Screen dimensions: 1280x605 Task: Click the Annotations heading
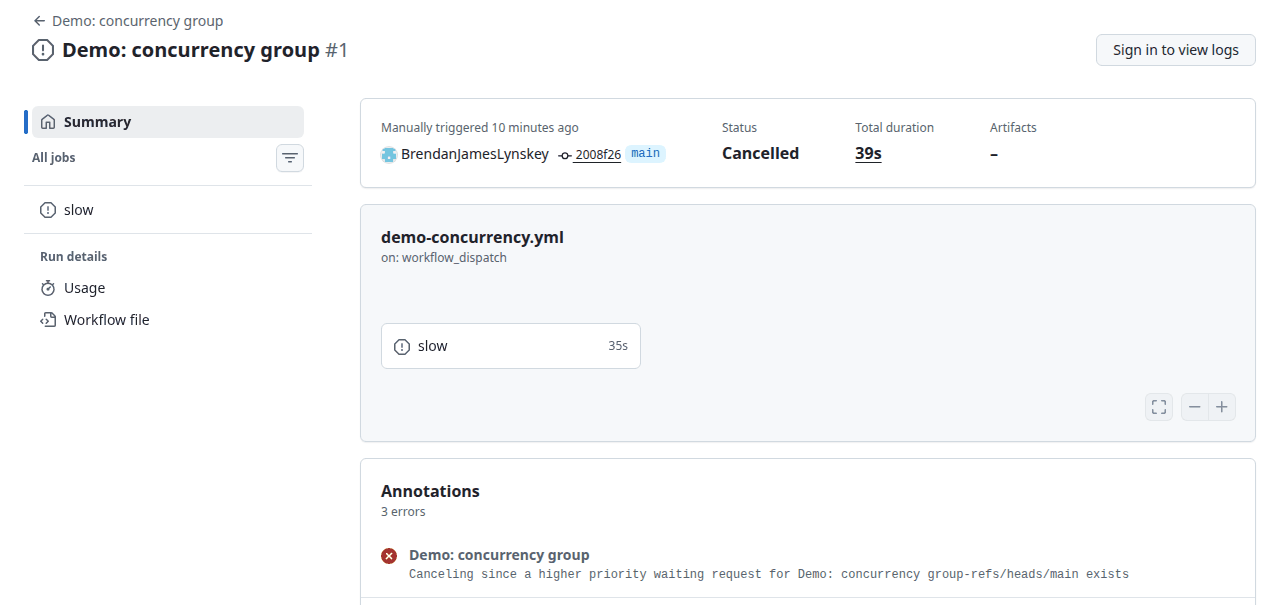tap(430, 491)
